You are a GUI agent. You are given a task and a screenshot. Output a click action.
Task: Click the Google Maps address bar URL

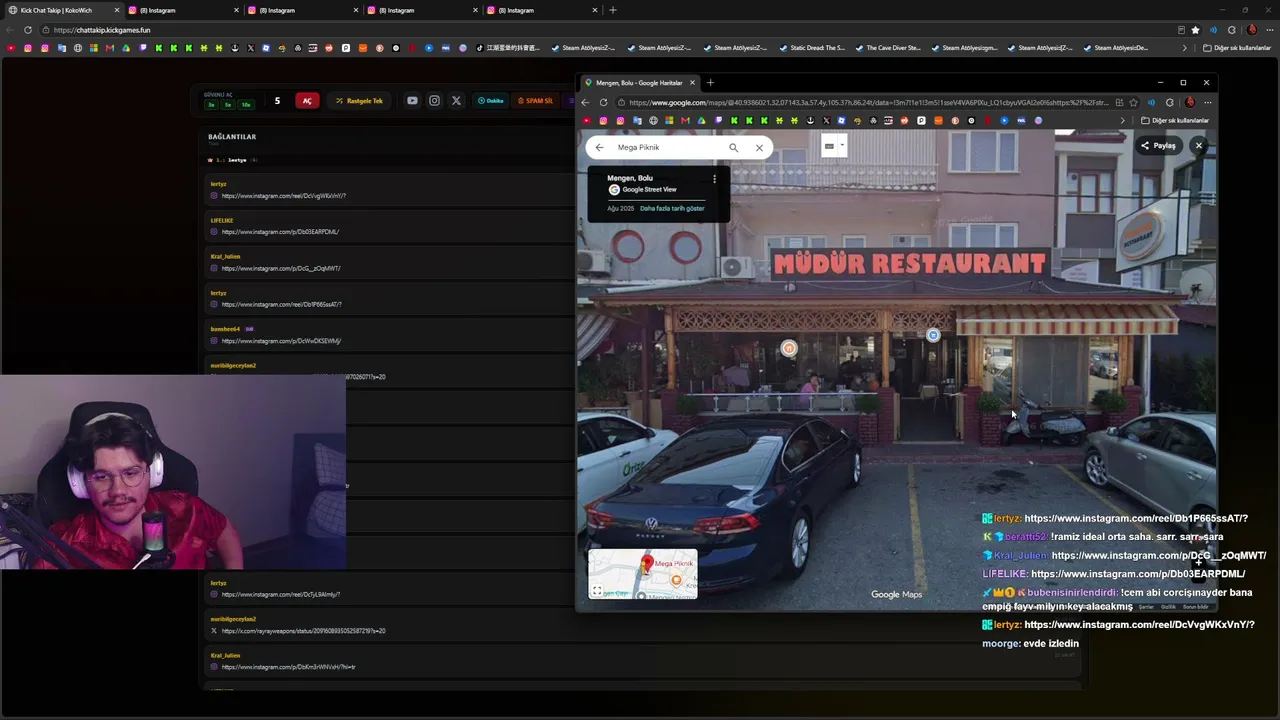tap(868, 102)
